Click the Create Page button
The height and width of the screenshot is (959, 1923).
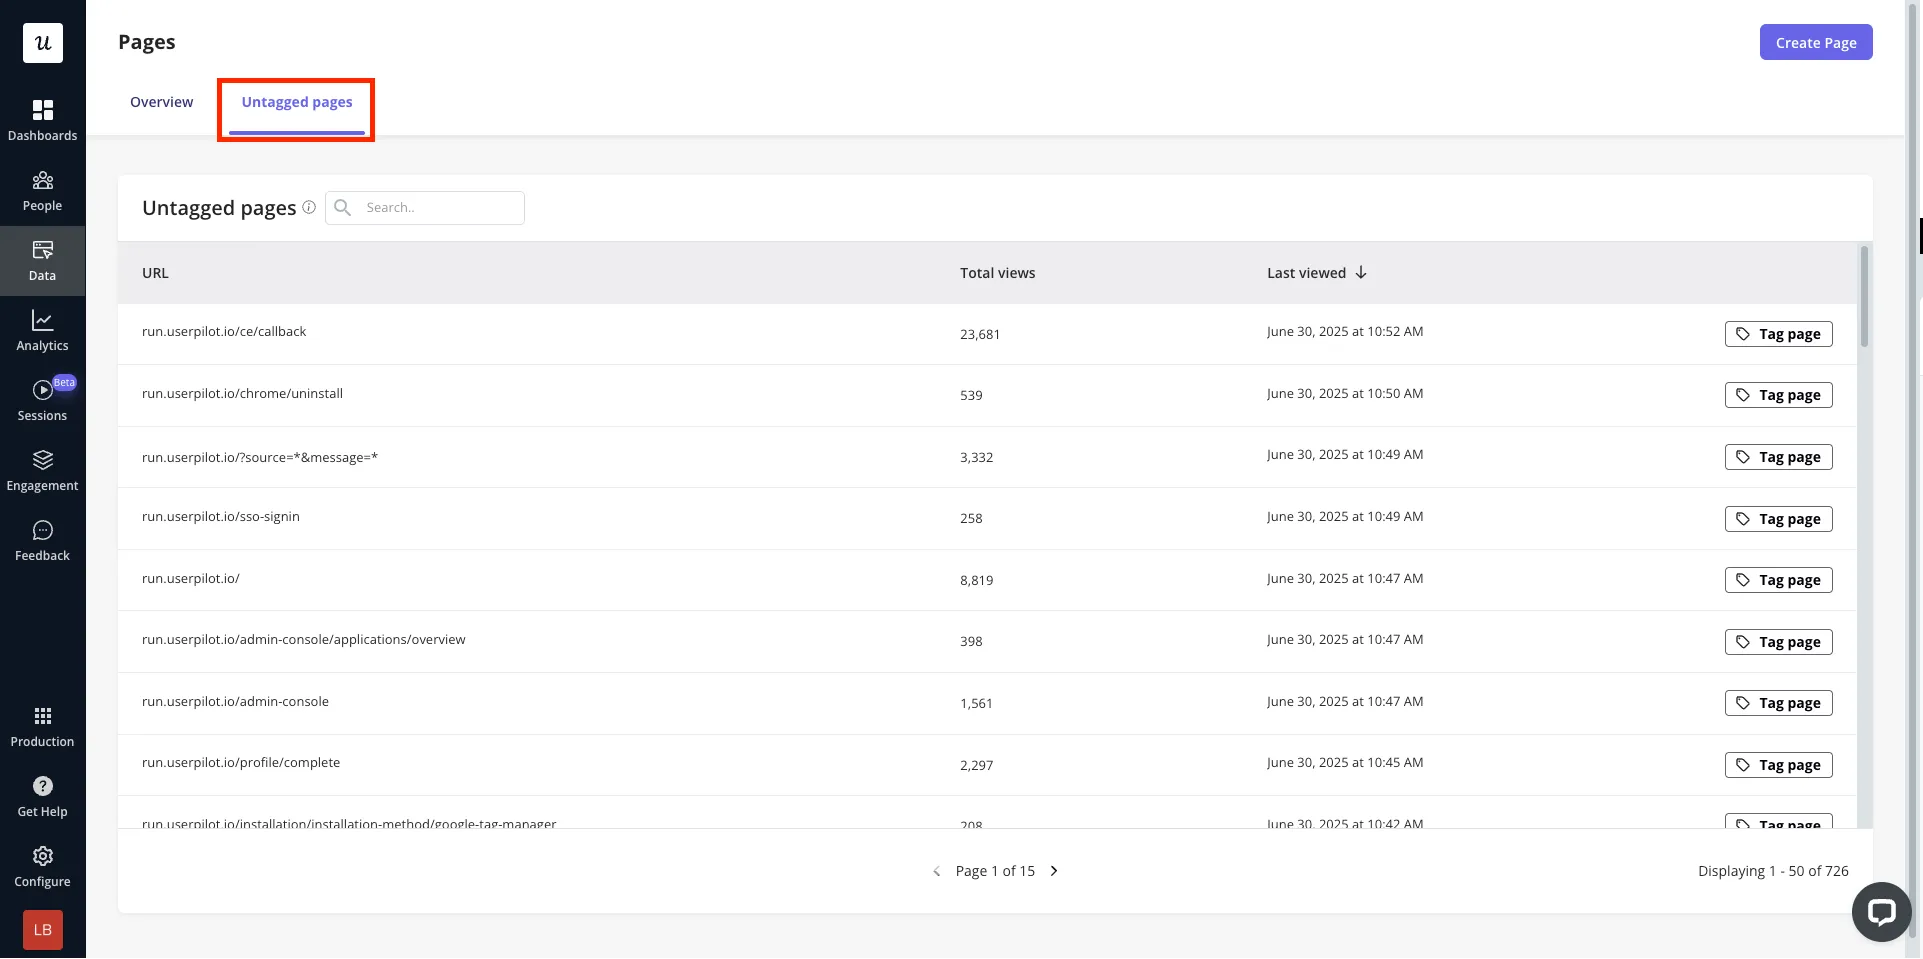coord(1816,42)
